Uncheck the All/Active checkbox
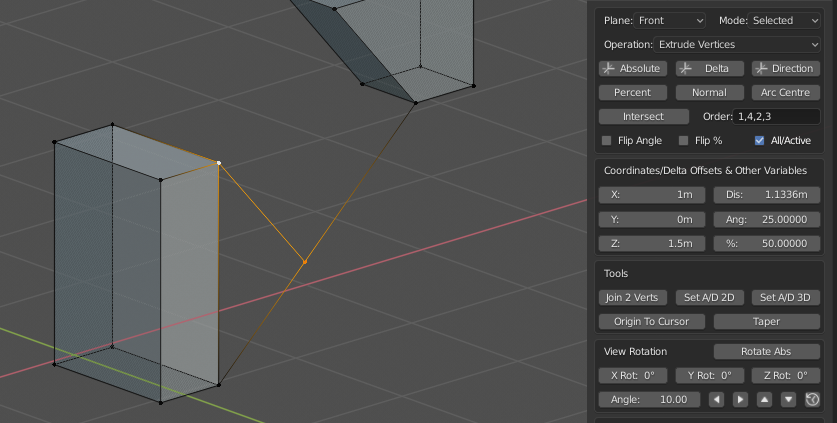The height and width of the screenshot is (423, 837). 760,141
